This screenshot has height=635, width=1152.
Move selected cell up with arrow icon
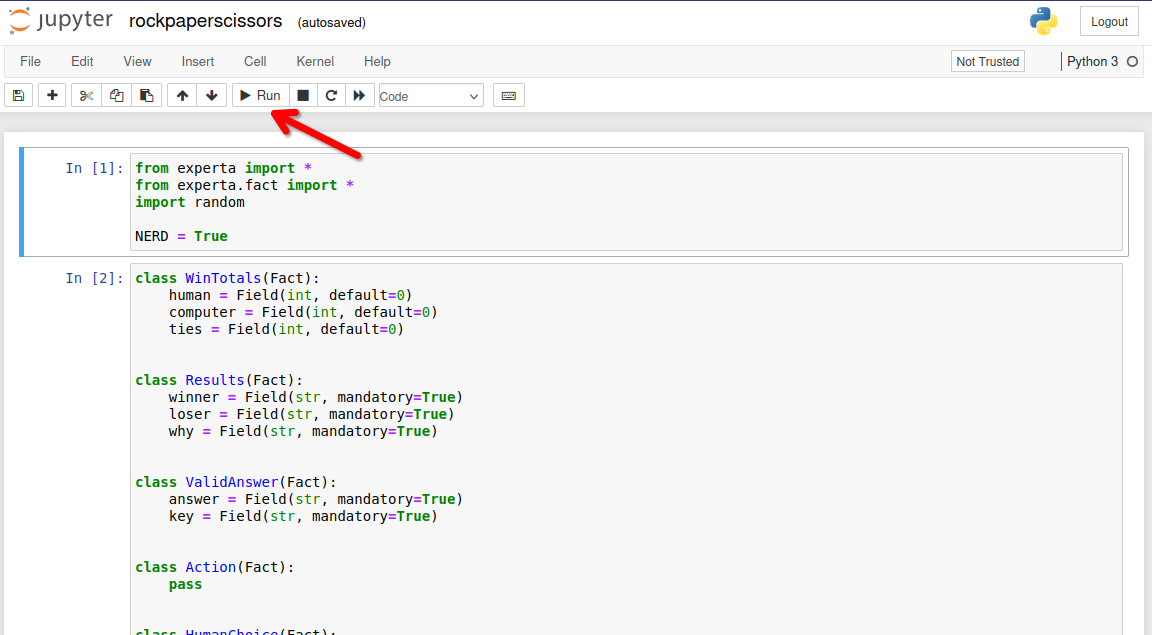tap(182, 96)
